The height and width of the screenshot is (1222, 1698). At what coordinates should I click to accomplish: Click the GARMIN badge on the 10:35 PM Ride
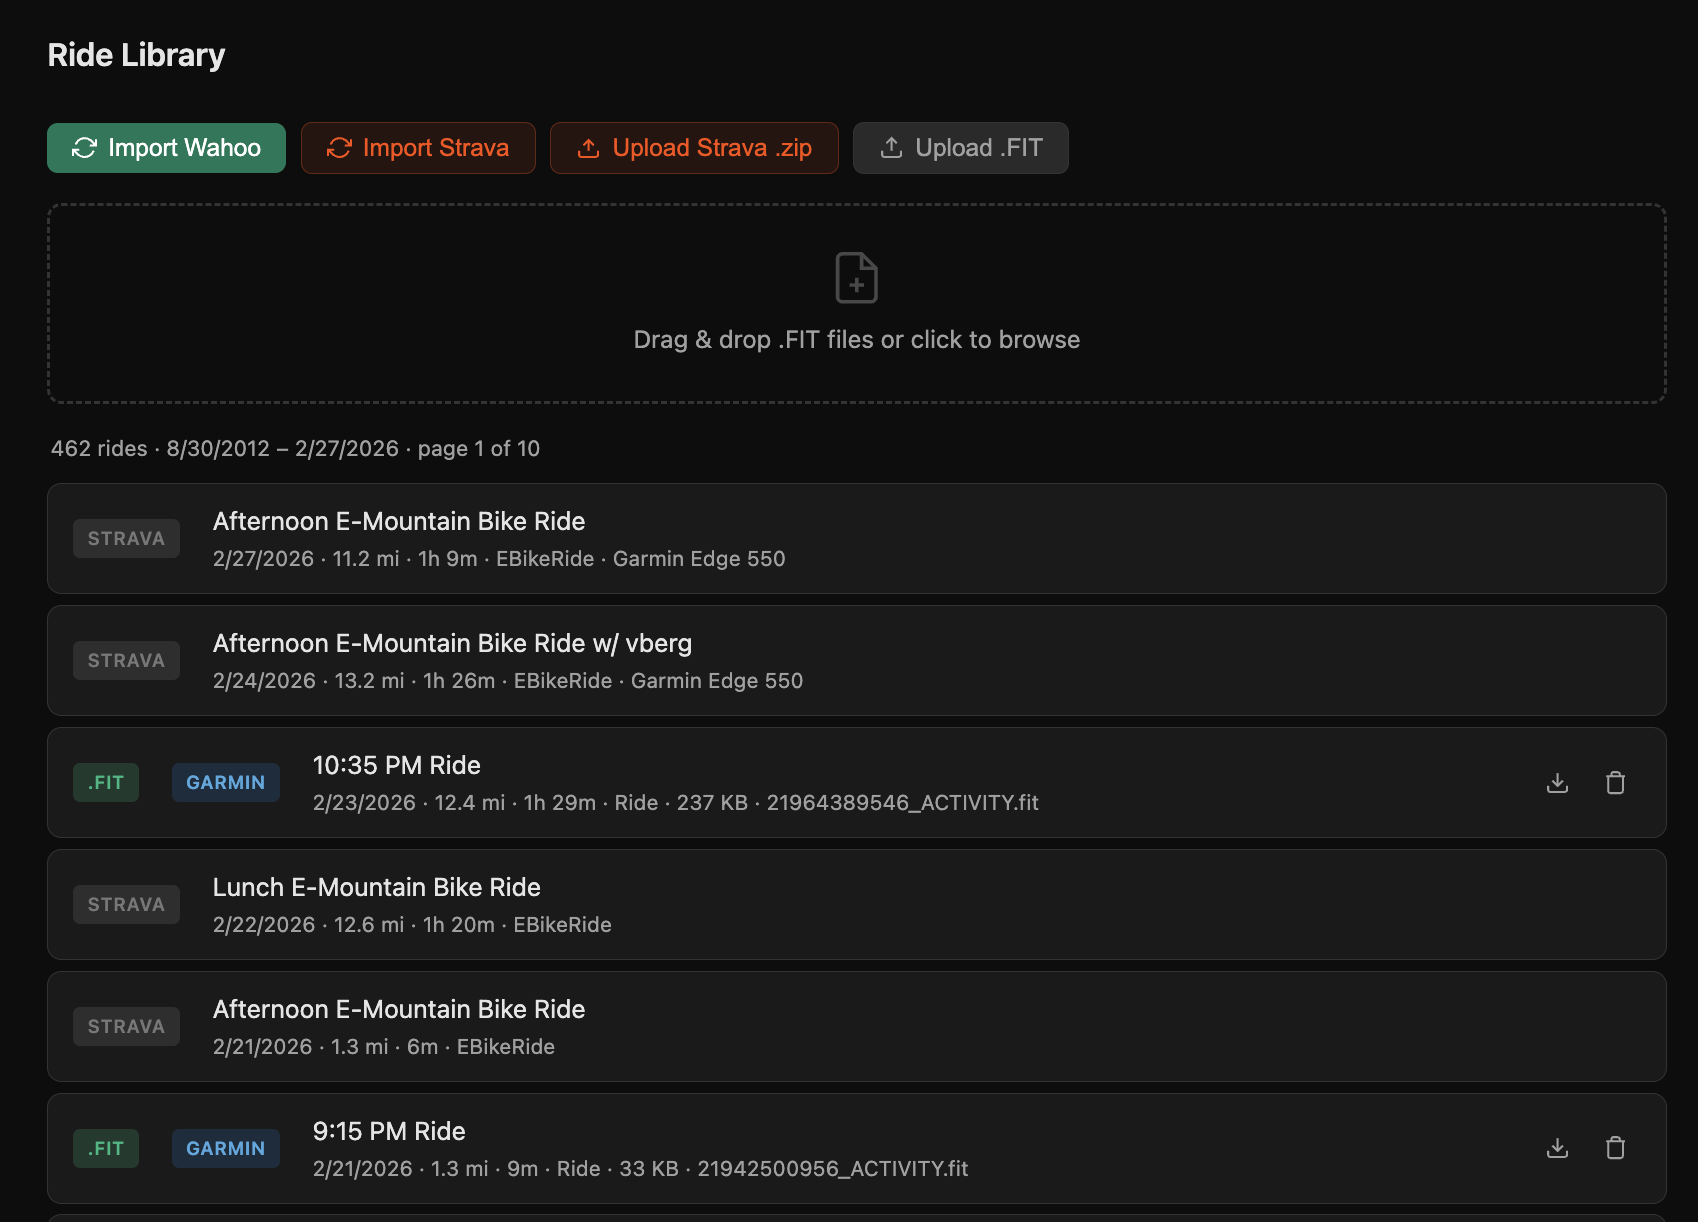coord(226,782)
